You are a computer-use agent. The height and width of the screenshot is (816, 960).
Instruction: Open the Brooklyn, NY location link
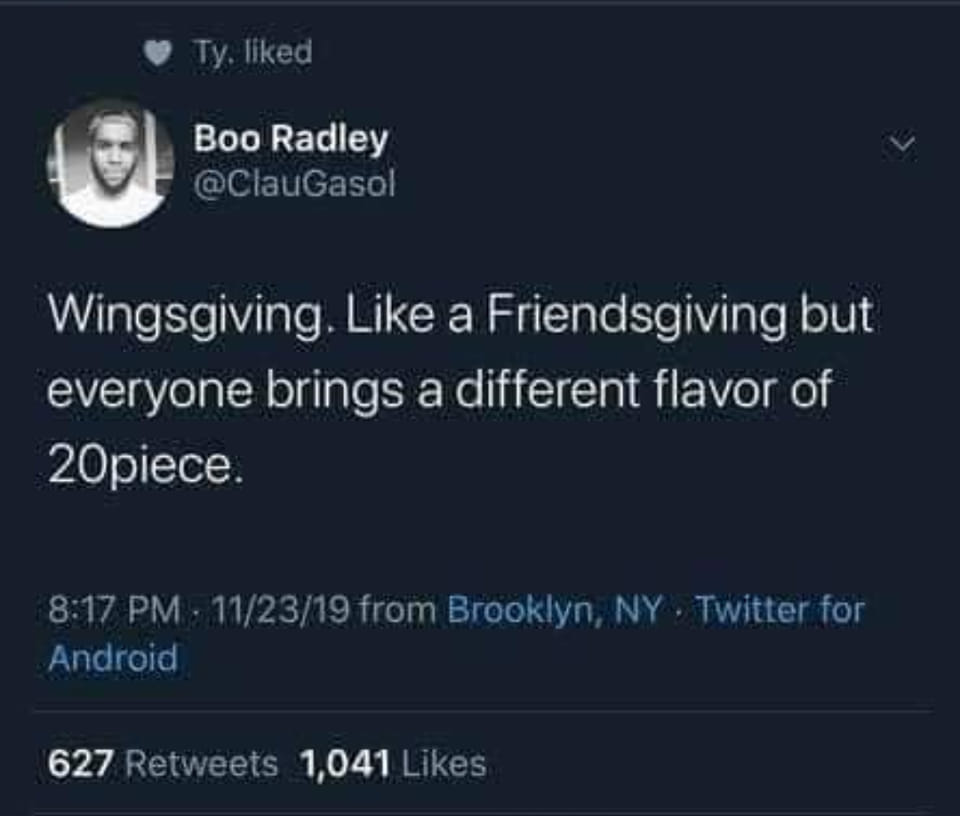[554, 609]
